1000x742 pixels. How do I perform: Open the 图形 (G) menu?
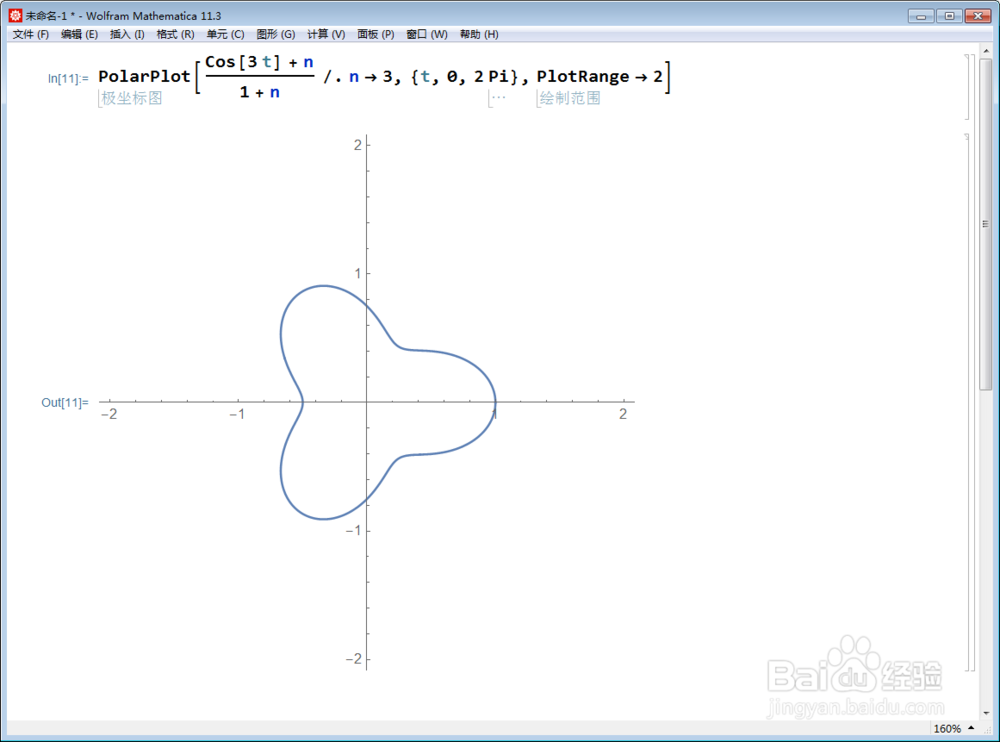click(x=276, y=34)
